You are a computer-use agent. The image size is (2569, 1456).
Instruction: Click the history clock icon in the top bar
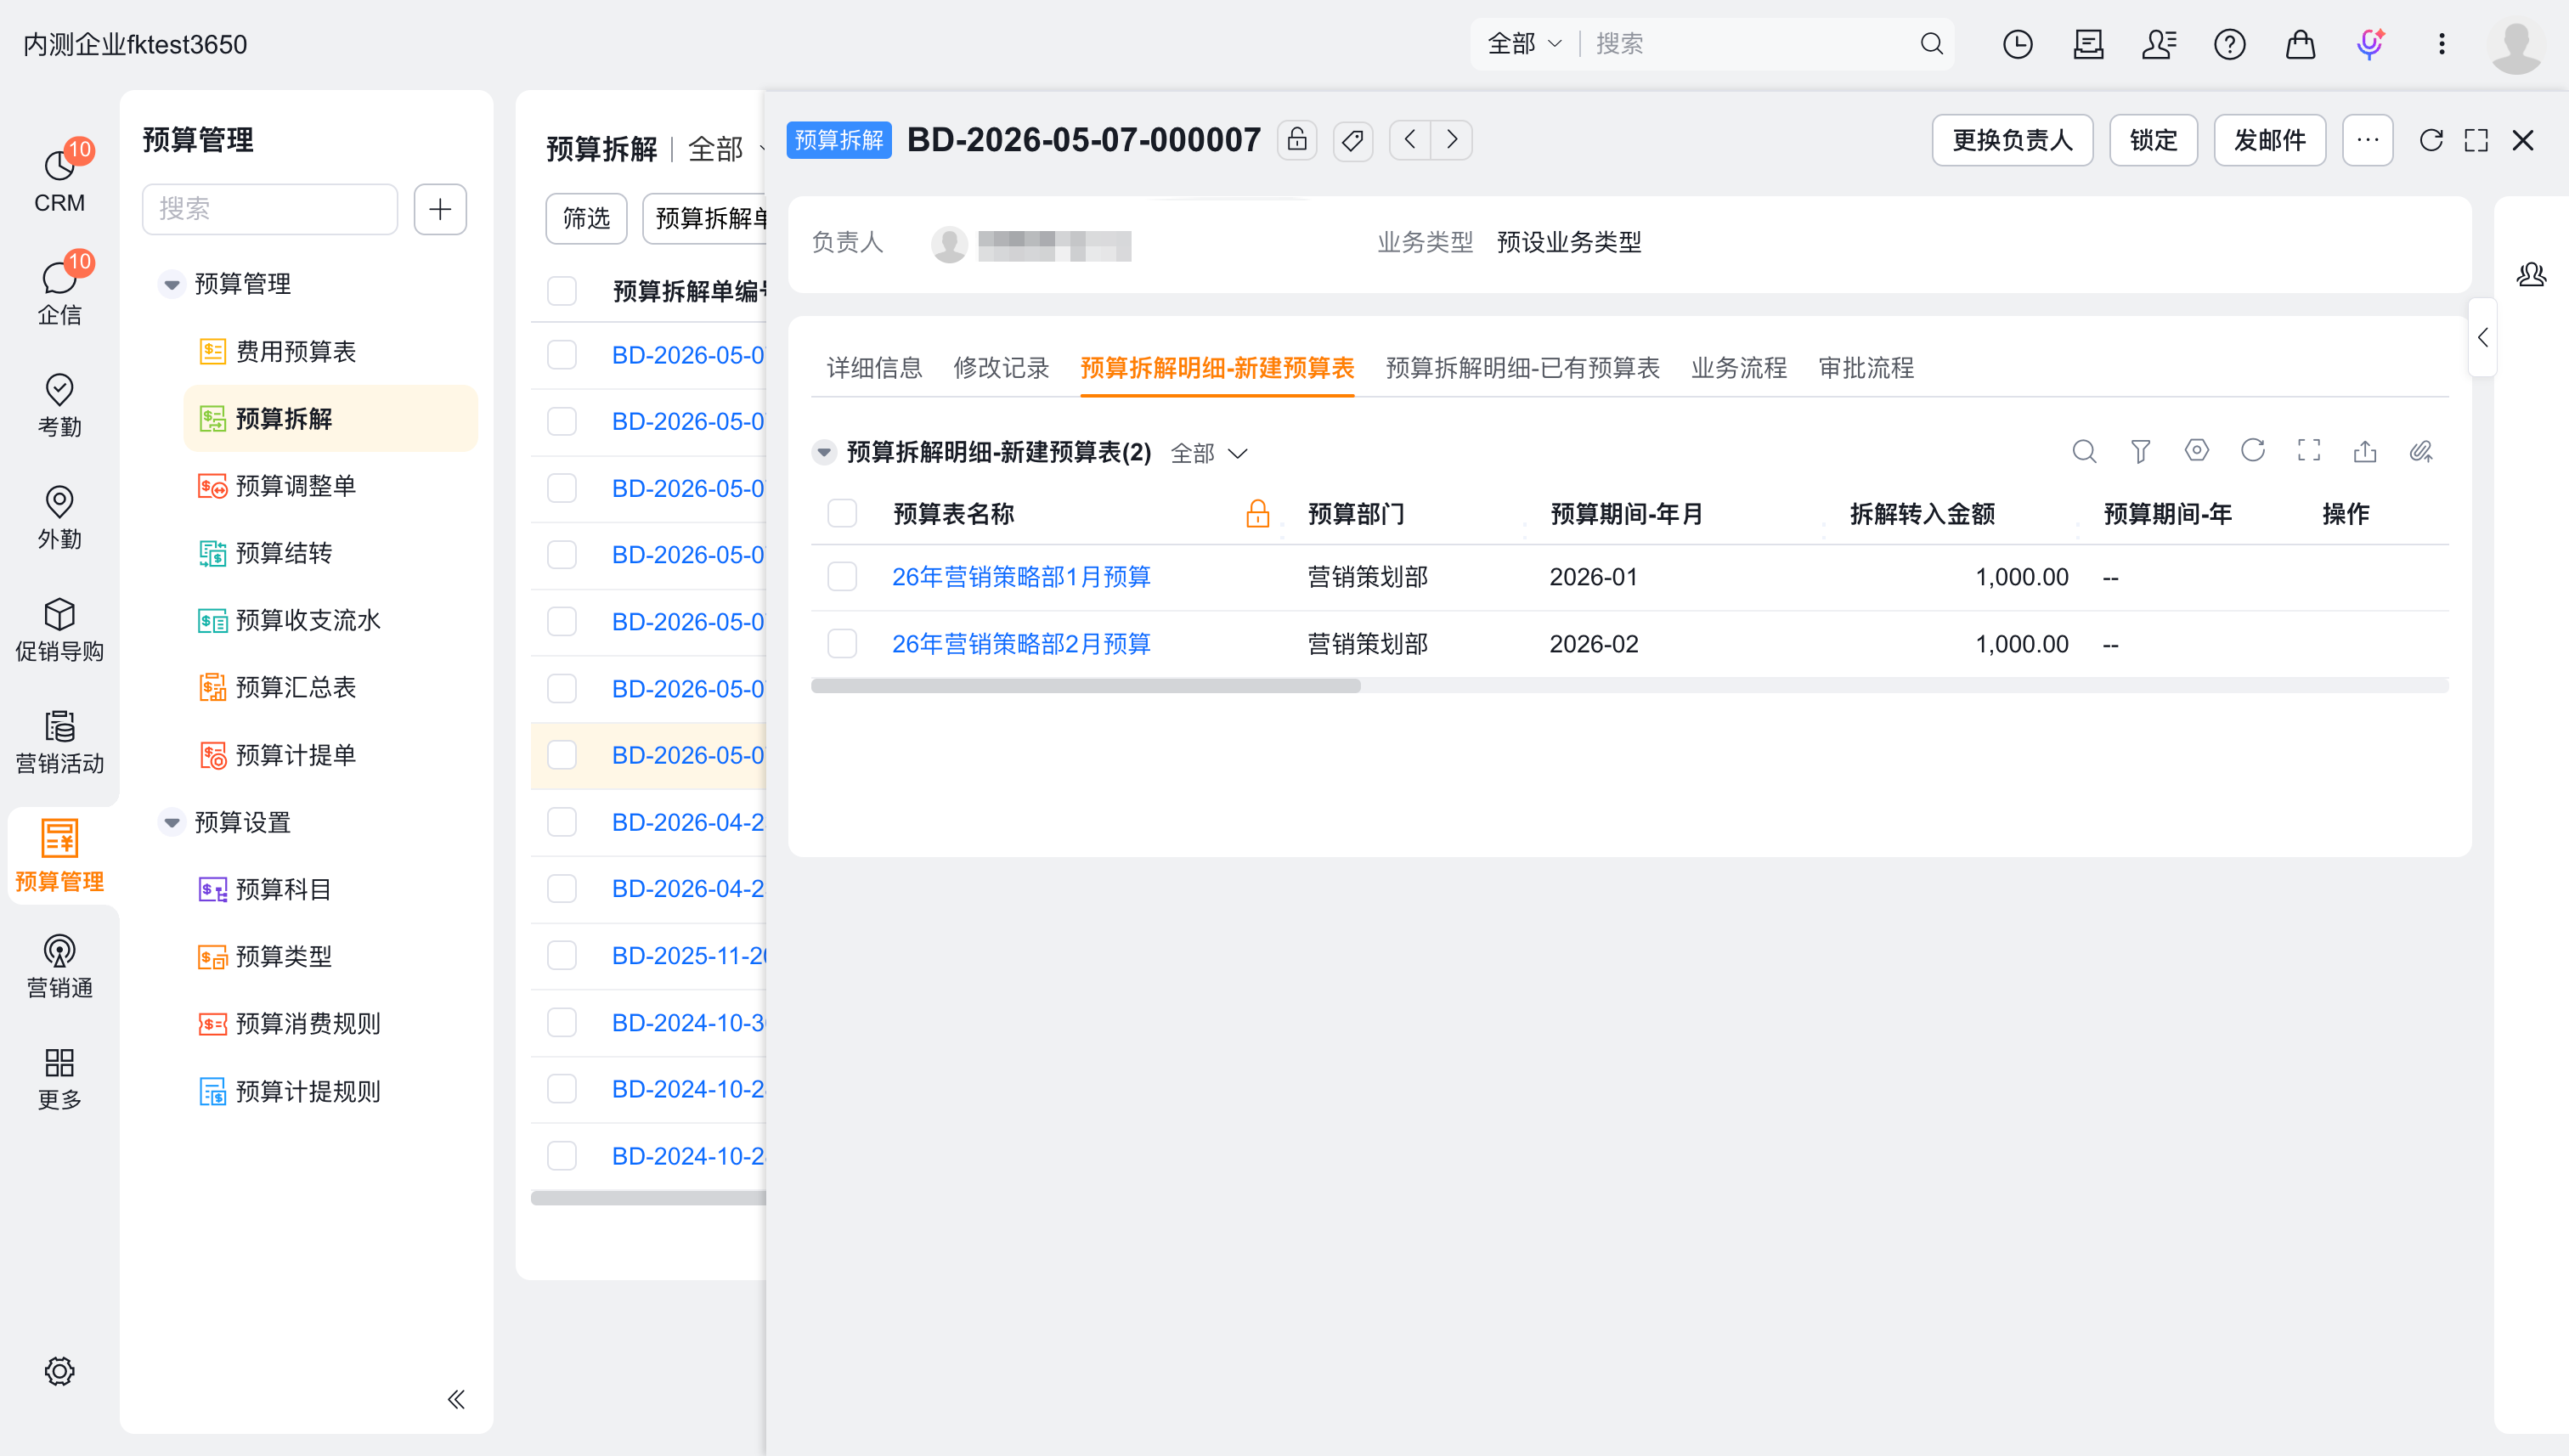click(x=2017, y=44)
